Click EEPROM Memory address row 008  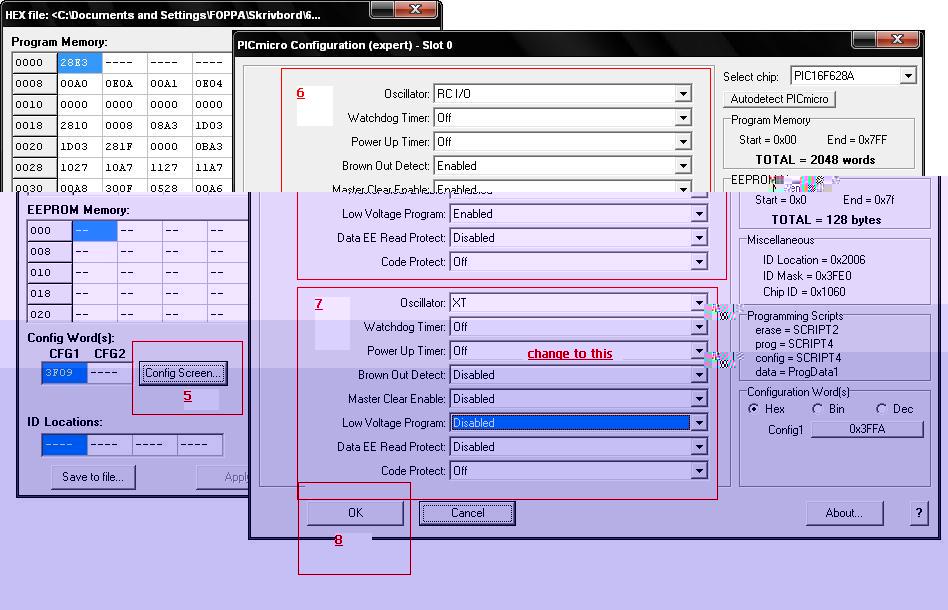[50, 251]
